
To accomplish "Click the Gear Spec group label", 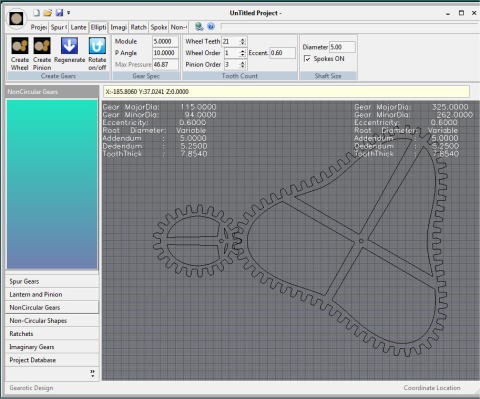I will [146, 76].
